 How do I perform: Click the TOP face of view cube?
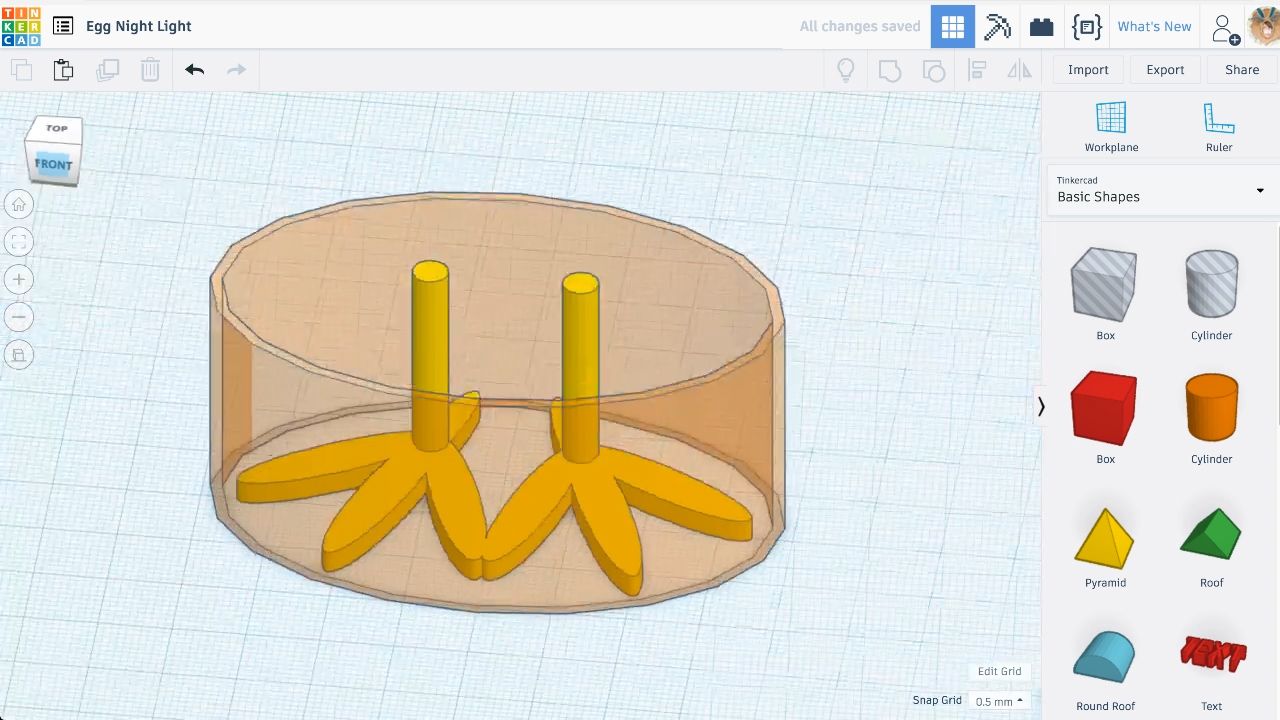[x=57, y=128]
